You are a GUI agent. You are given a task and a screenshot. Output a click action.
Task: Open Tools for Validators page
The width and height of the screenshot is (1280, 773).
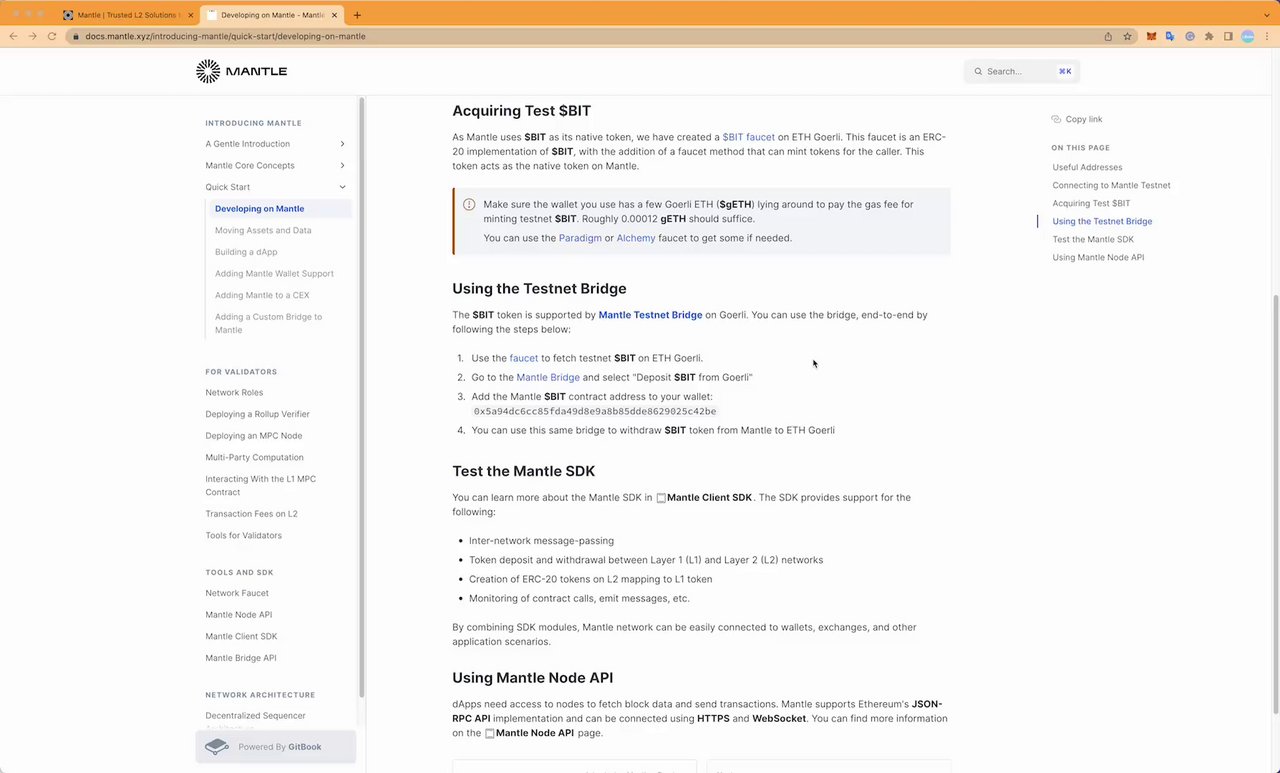[x=243, y=536]
